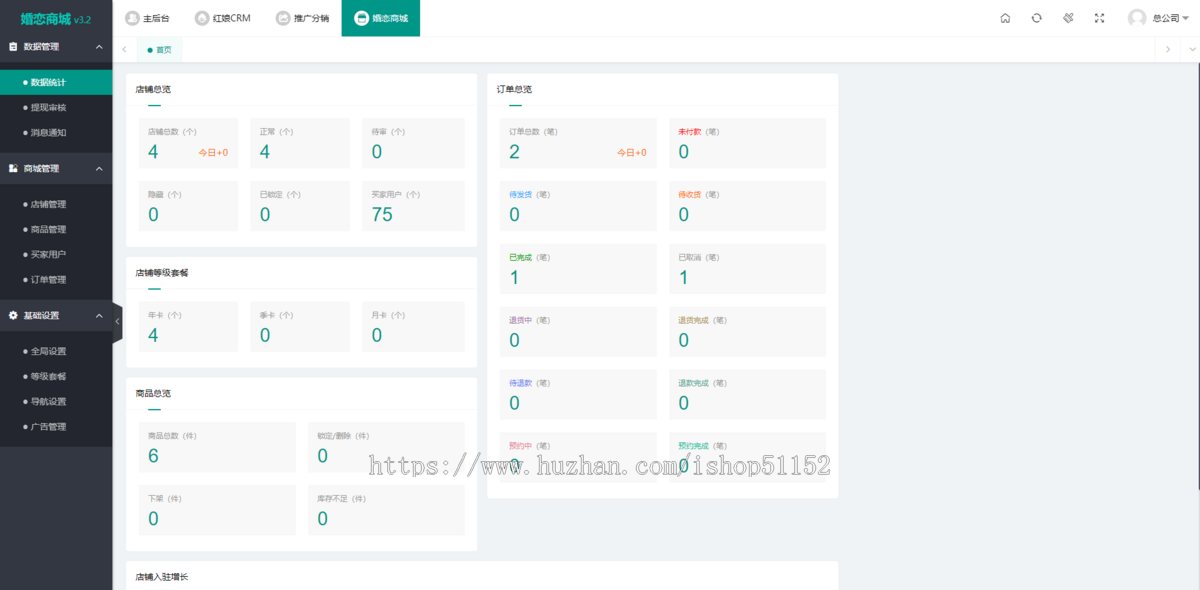Click the 已取消 orders stat card

747,269
